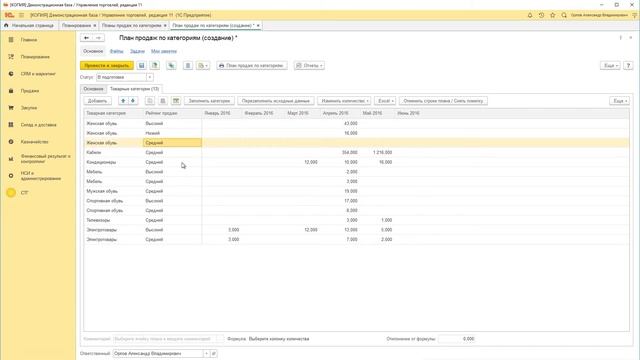This screenshot has height=360, width=640.
Task: Save the document with the floppy disk icon
Action: click(x=142, y=65)
